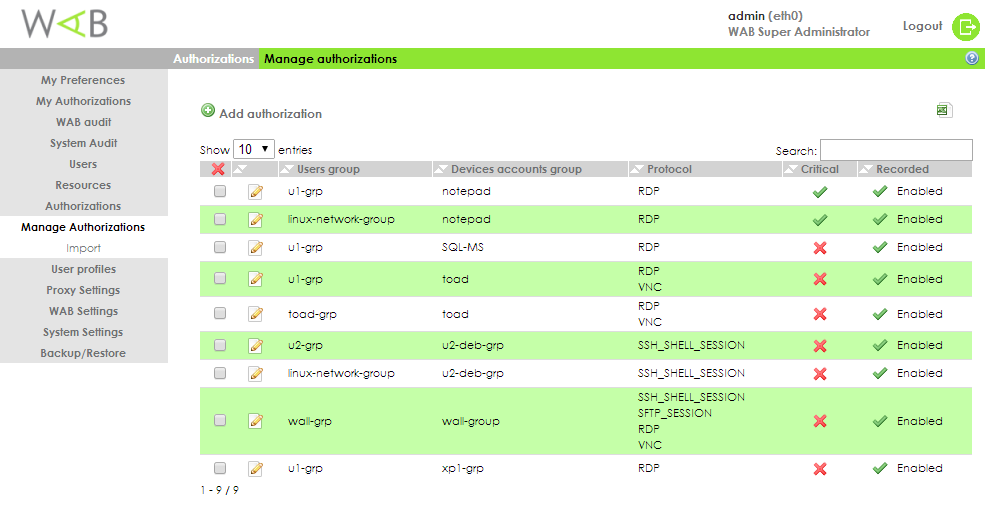Check the linux-network-group notepad row
This screenshot has height=527, width=985.
[x=220, y=219]
